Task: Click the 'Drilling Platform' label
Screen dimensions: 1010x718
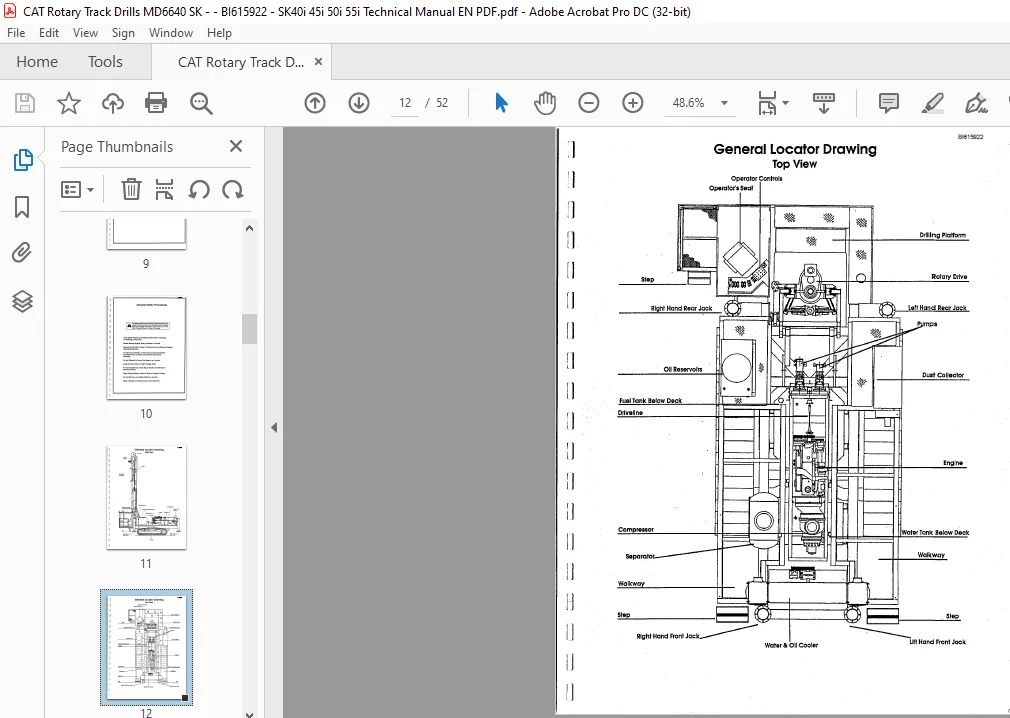Action: (942, 235)
